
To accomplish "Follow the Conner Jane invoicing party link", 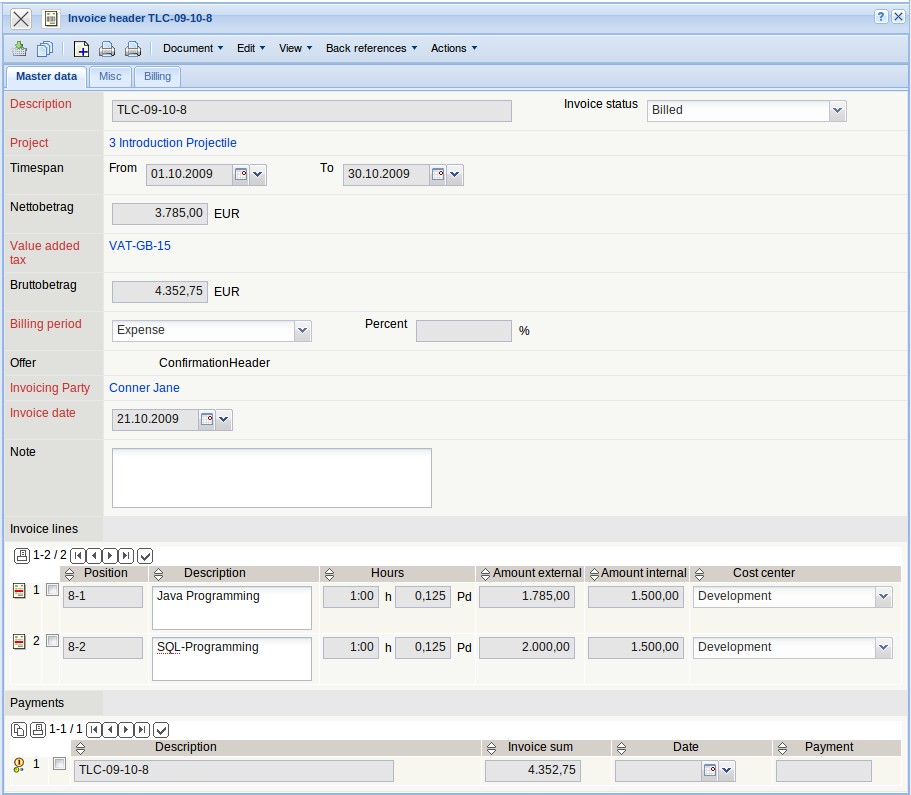I will coord(144,388).
